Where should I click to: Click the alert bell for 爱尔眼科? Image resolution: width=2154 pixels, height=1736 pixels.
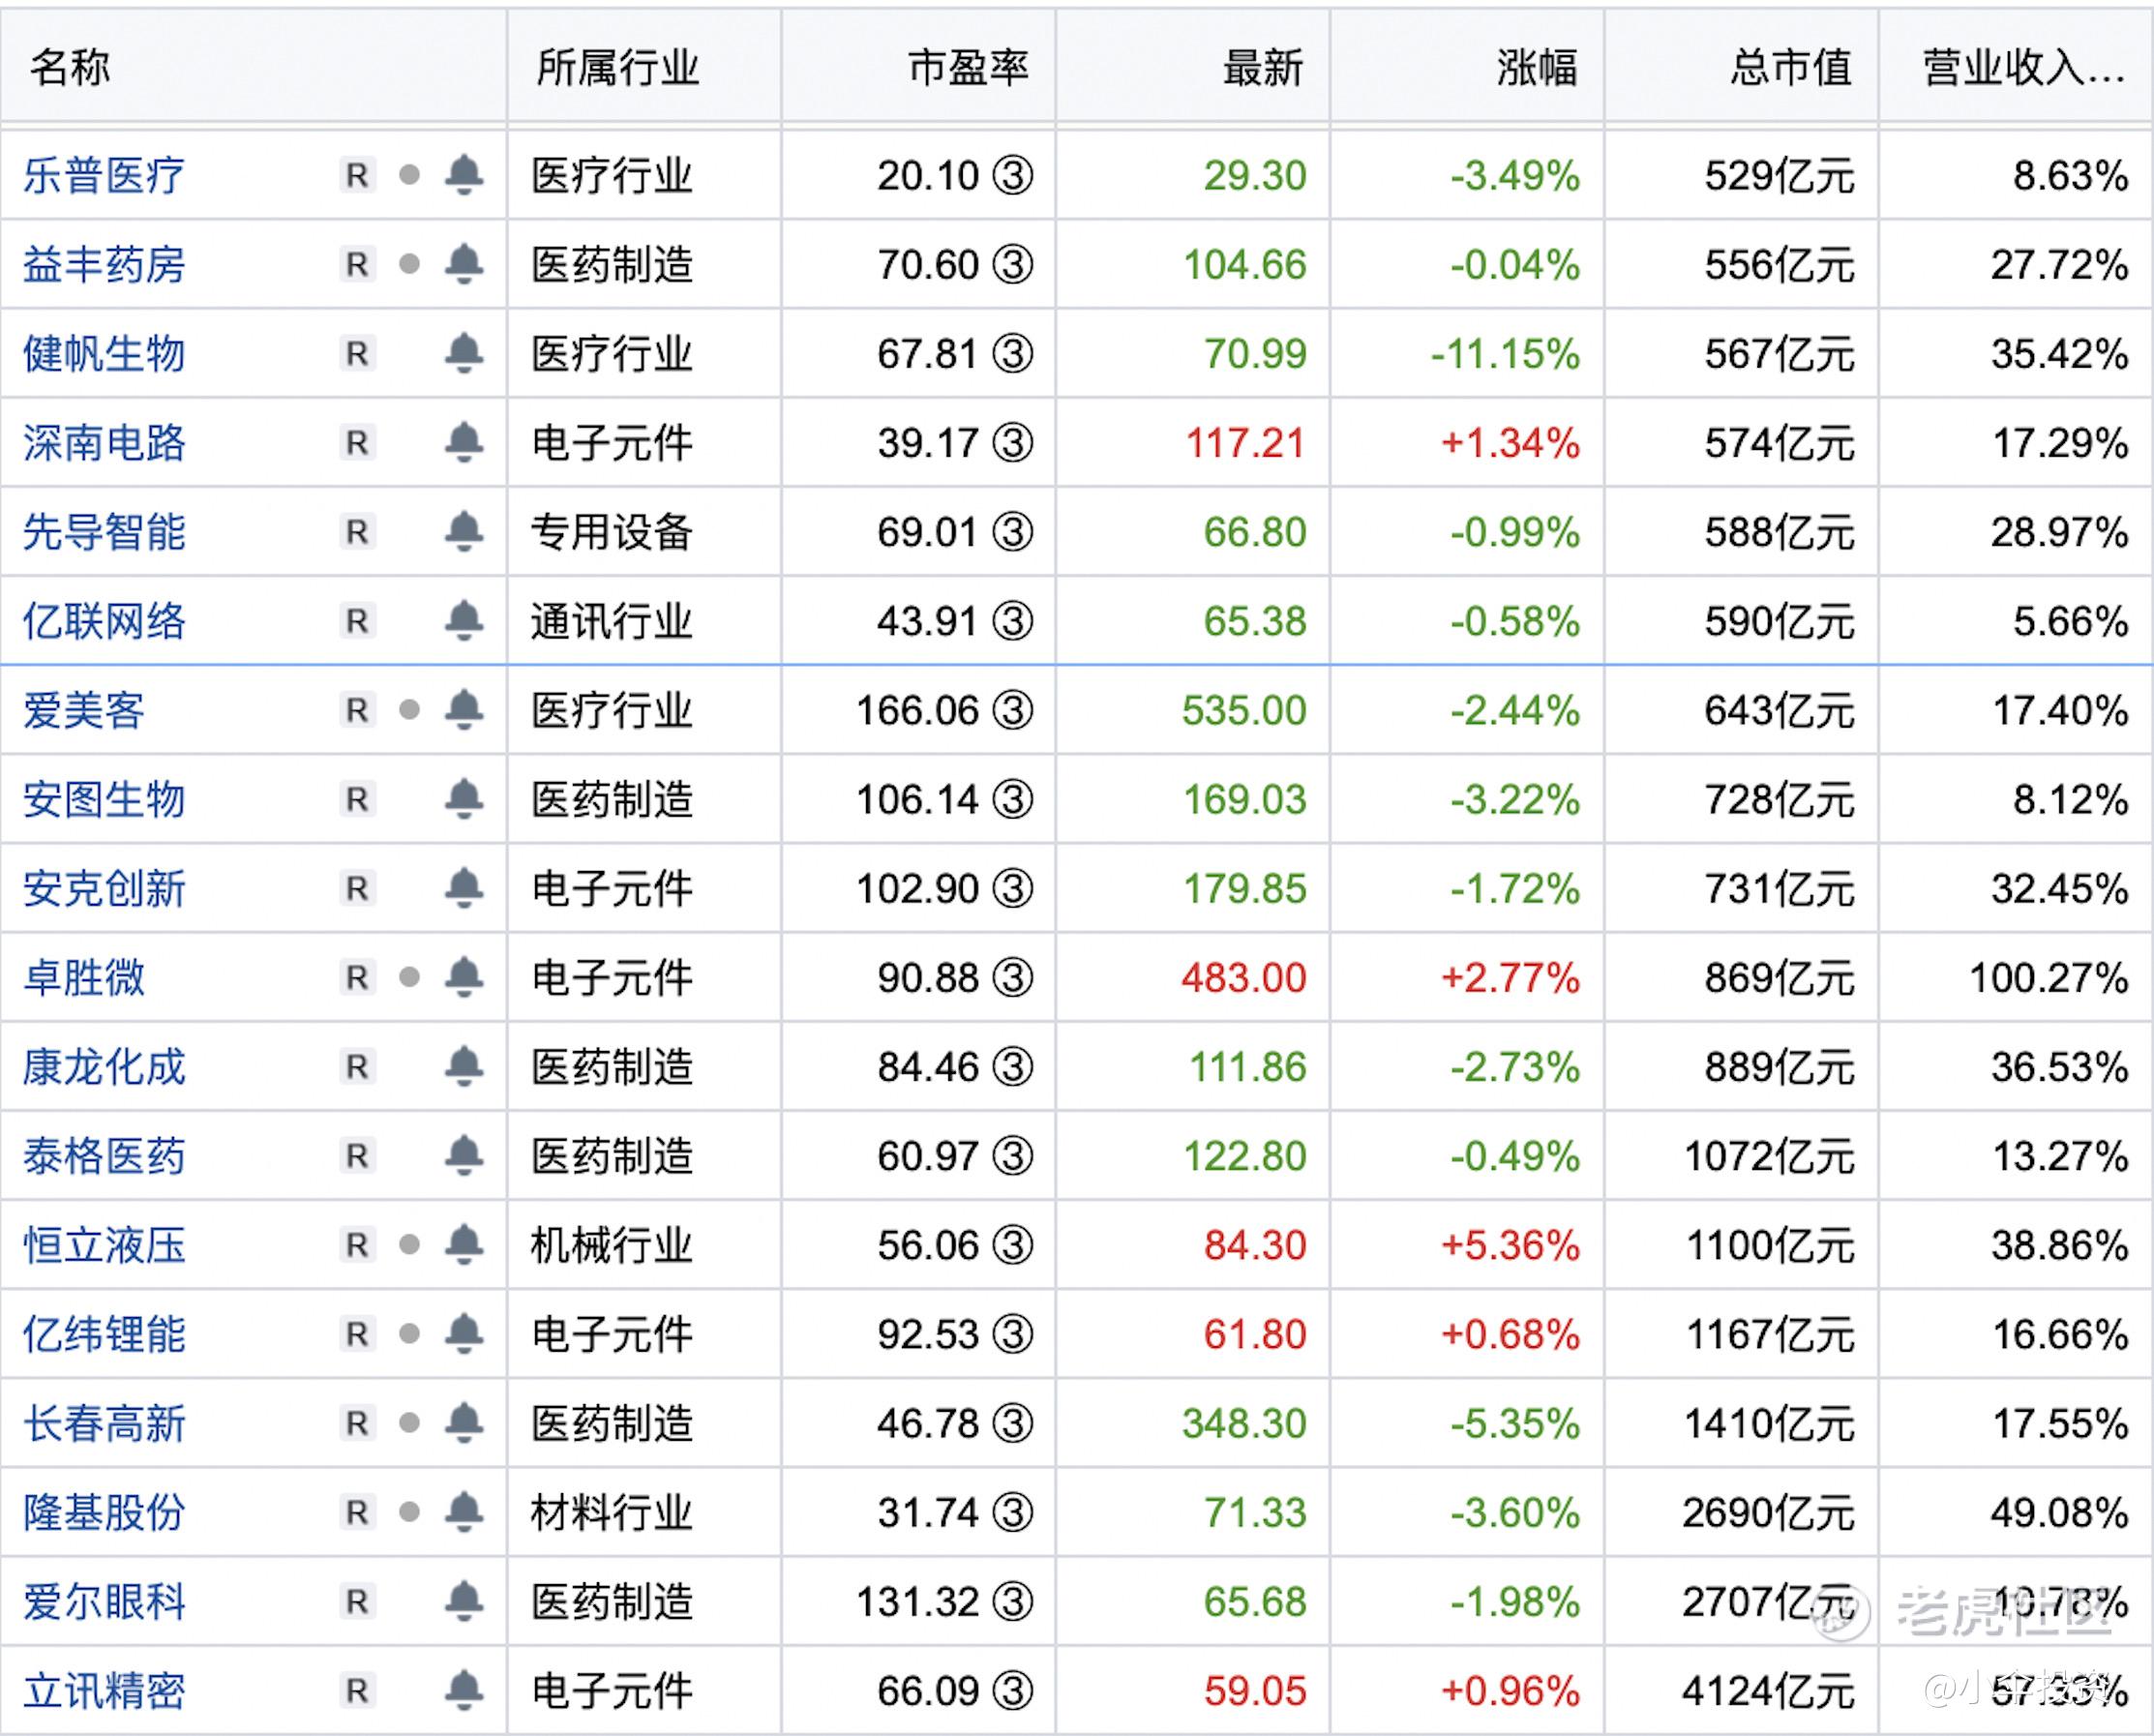464,1601
